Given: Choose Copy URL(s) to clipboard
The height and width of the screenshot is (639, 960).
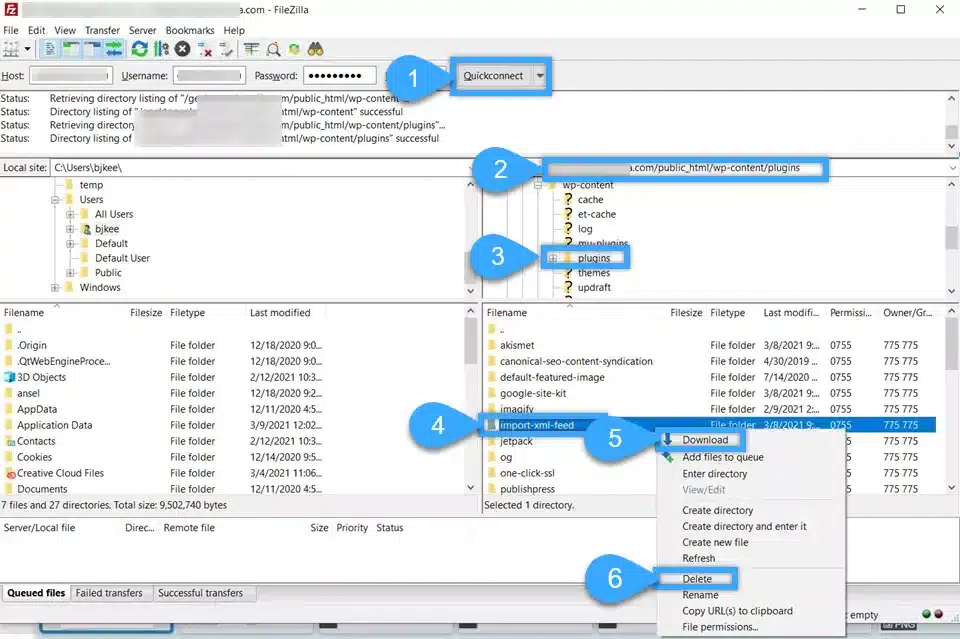Looking at the screenshot, I should tap(737, 611).
